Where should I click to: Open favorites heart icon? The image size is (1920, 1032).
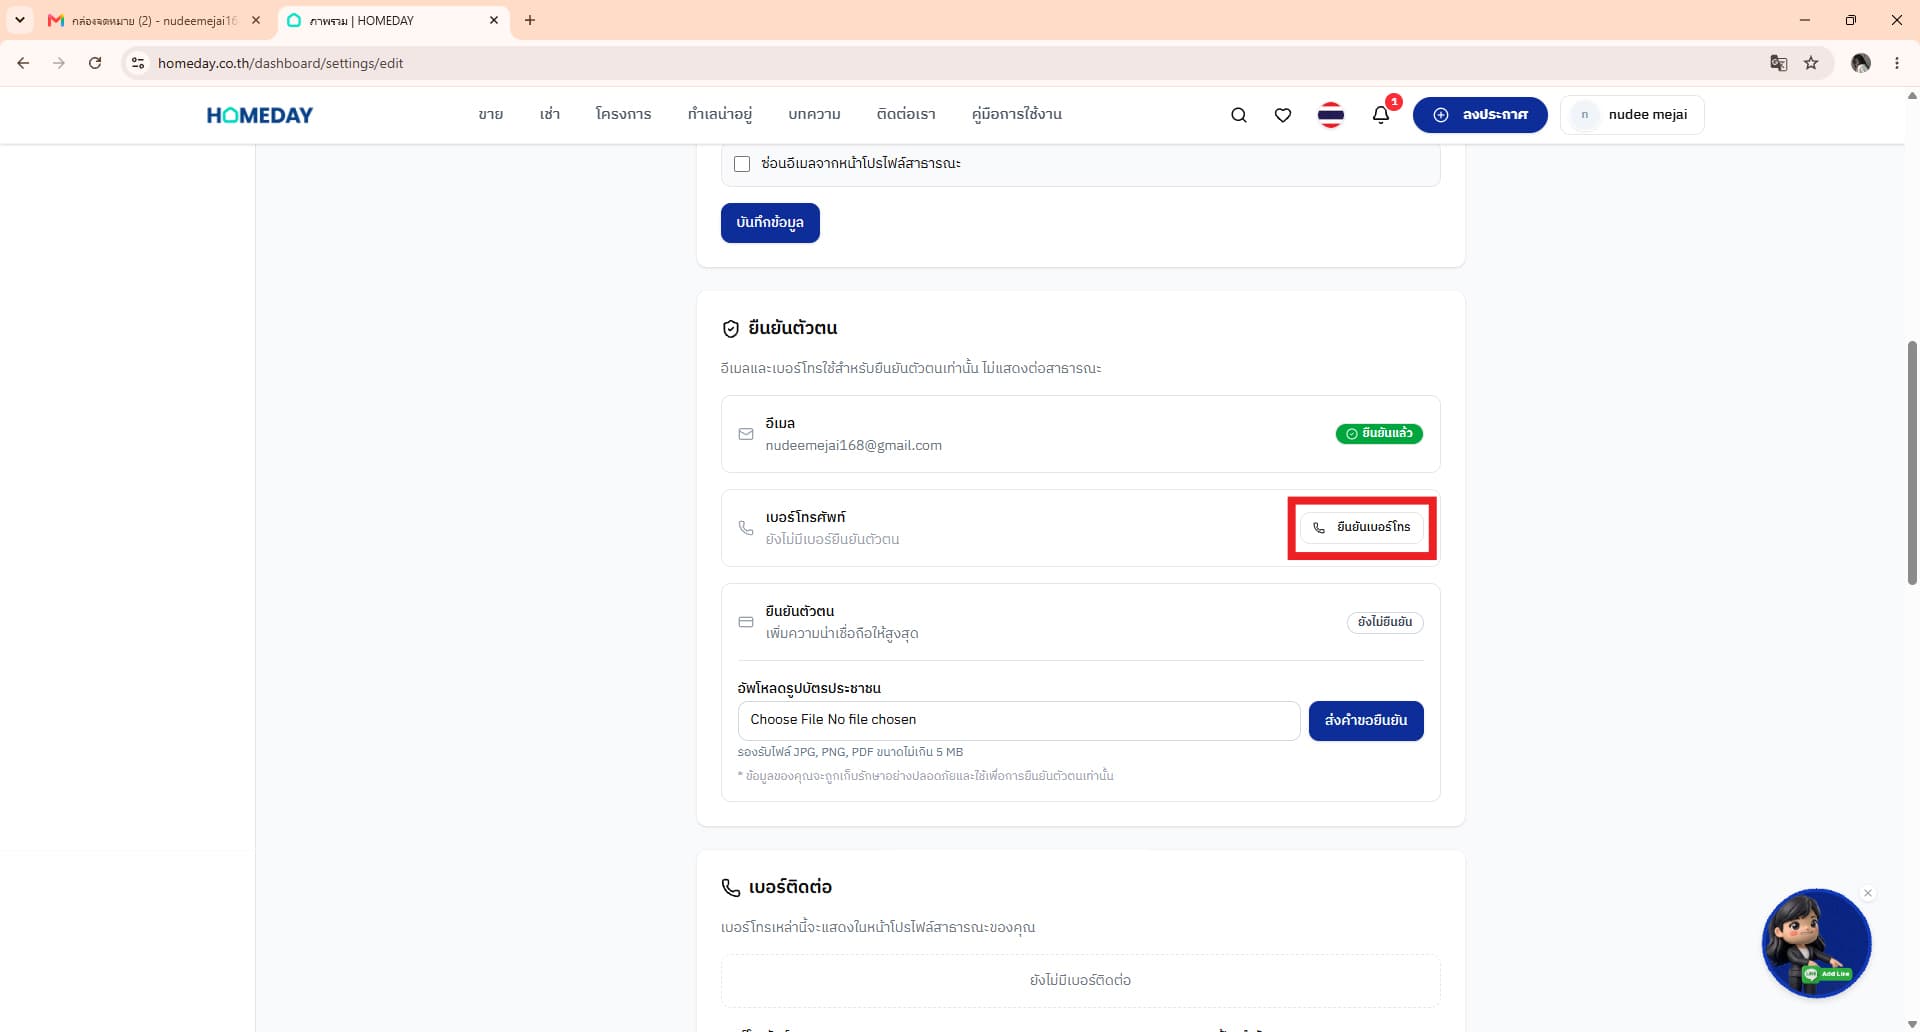1283,115
